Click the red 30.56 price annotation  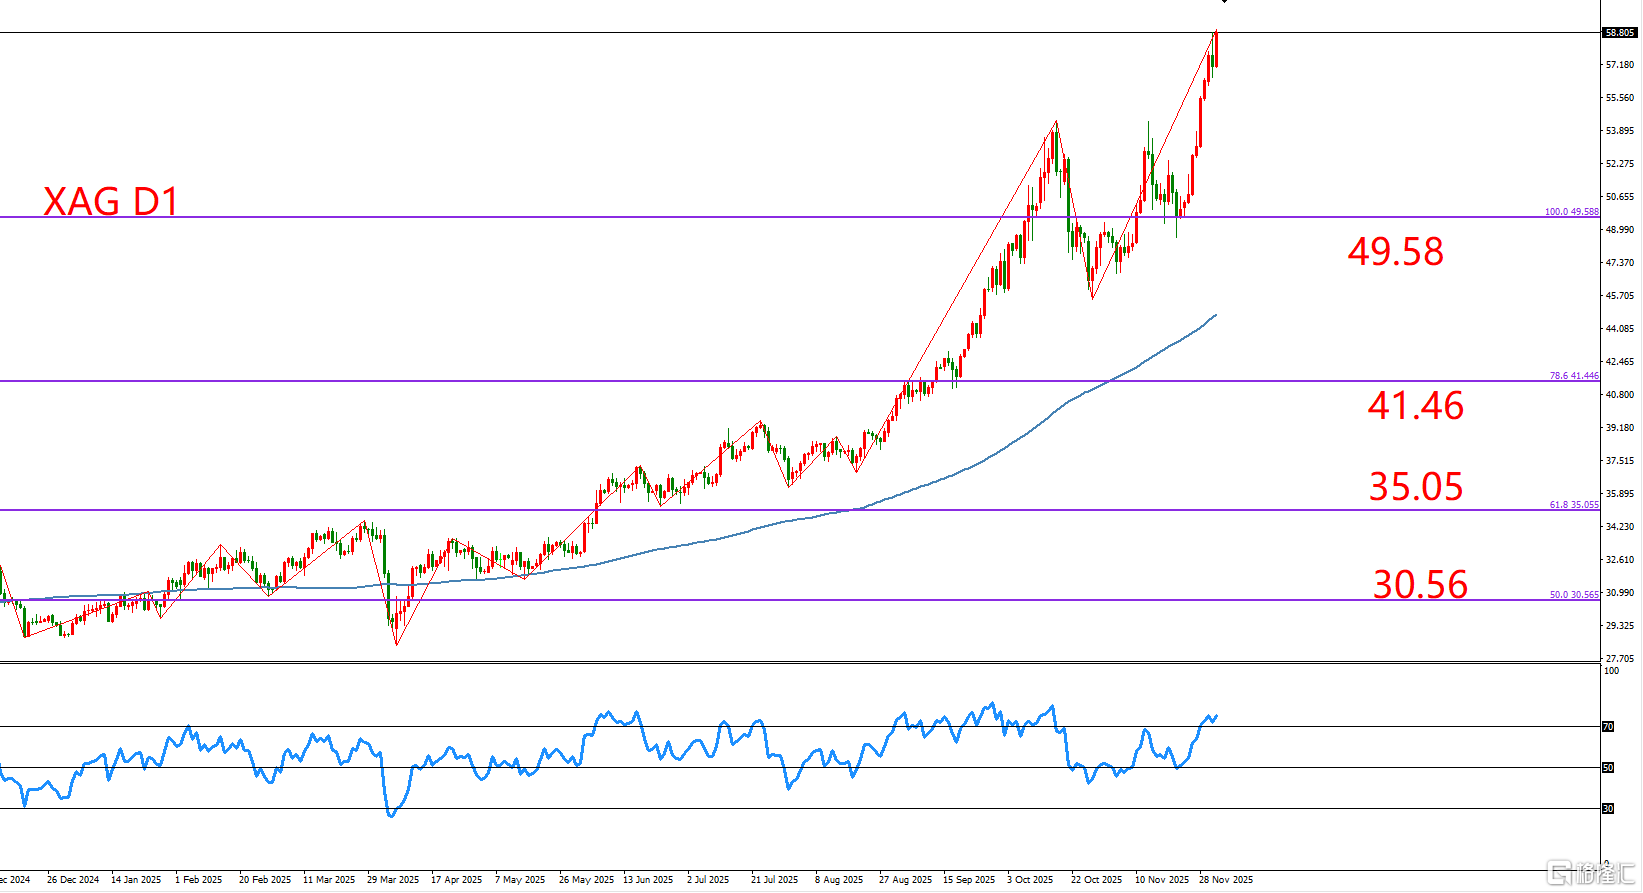(x=1420, y=585)
